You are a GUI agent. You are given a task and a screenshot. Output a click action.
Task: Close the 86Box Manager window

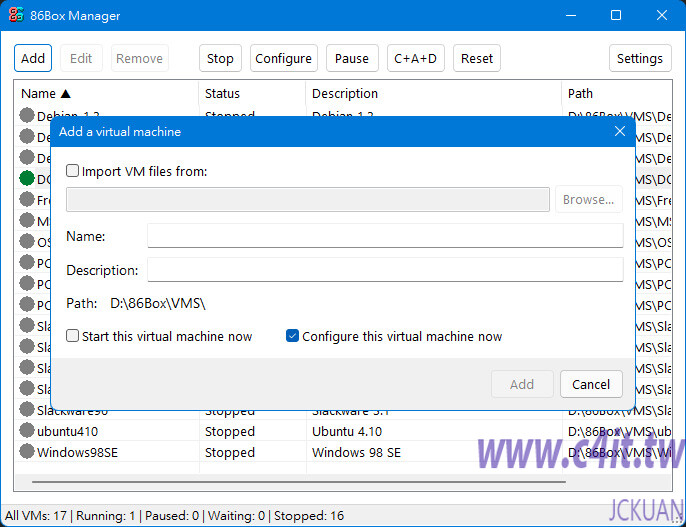tap(662, 15)
